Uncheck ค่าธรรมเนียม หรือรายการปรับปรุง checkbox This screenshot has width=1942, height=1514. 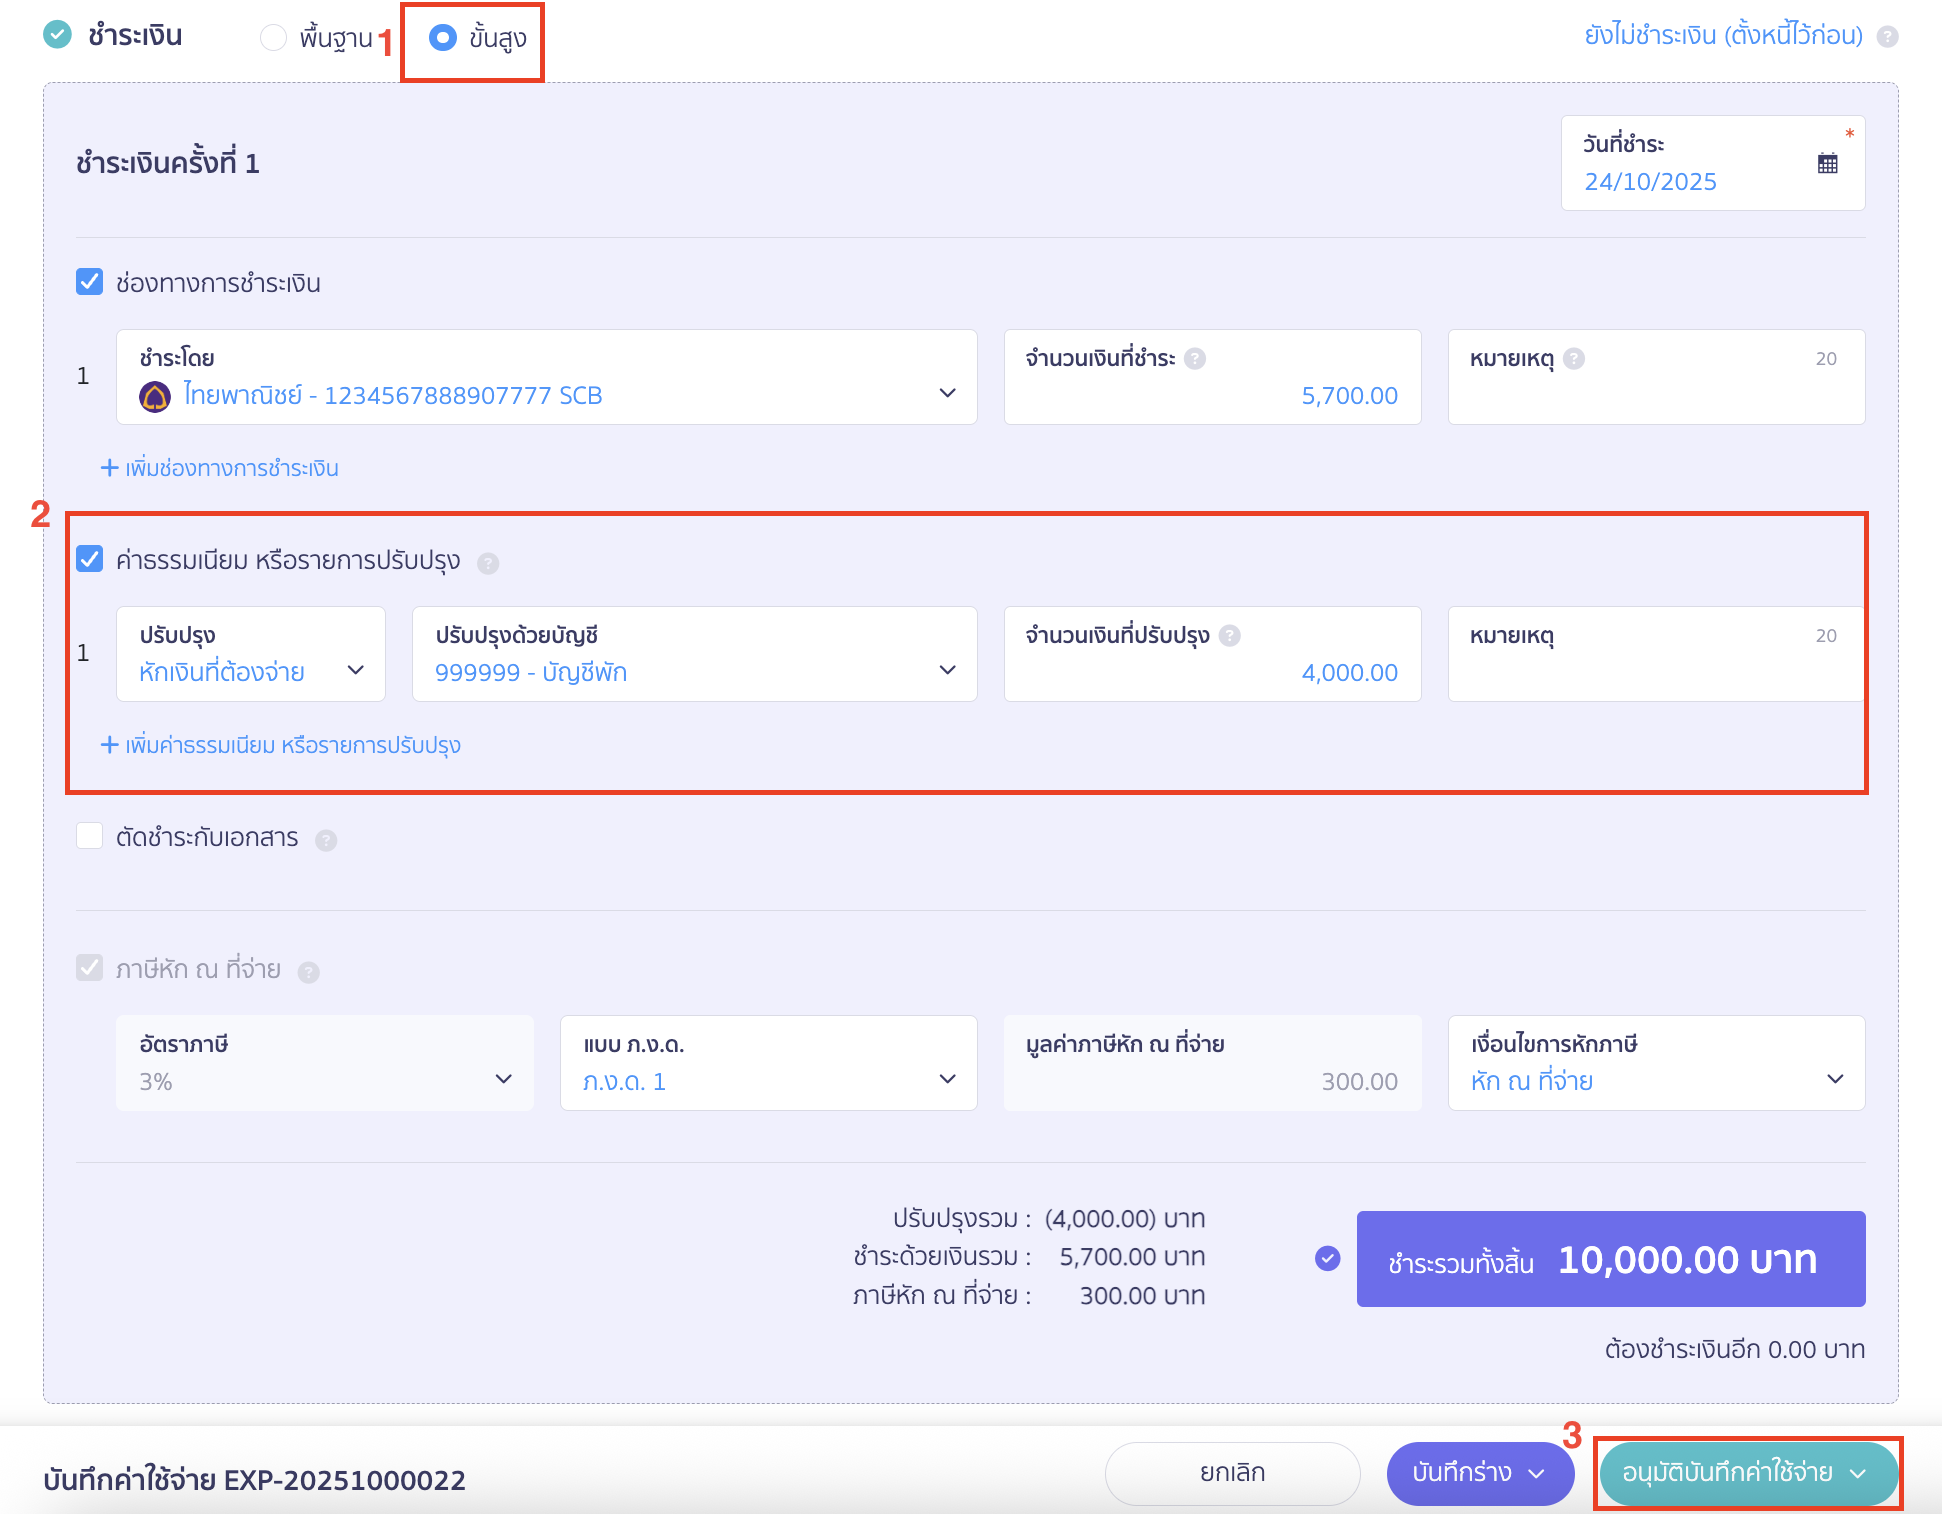click(90, 559)
